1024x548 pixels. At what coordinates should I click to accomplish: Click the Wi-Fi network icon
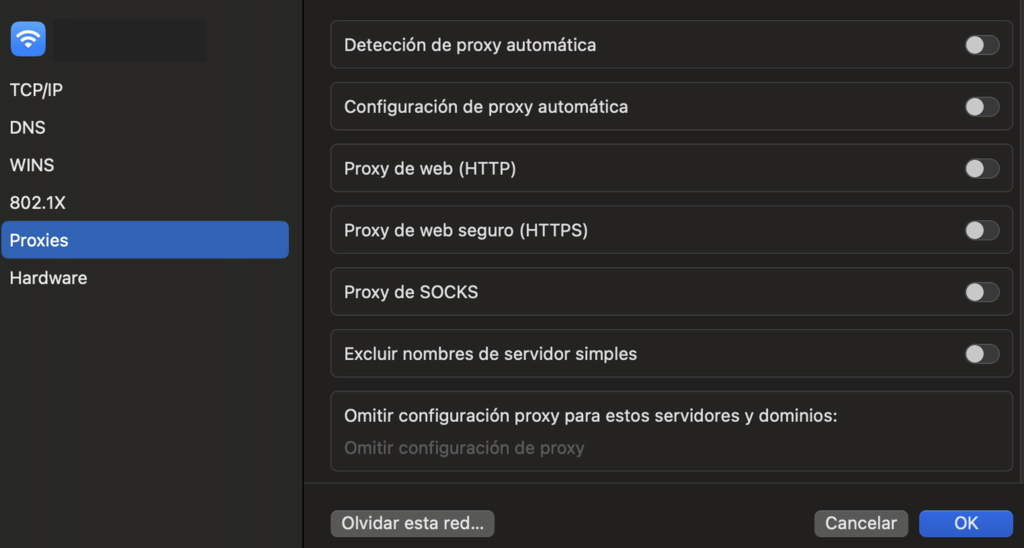coord(28,39)
